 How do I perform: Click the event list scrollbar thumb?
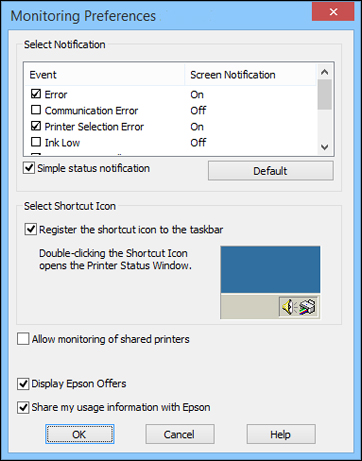coord(325,95)
